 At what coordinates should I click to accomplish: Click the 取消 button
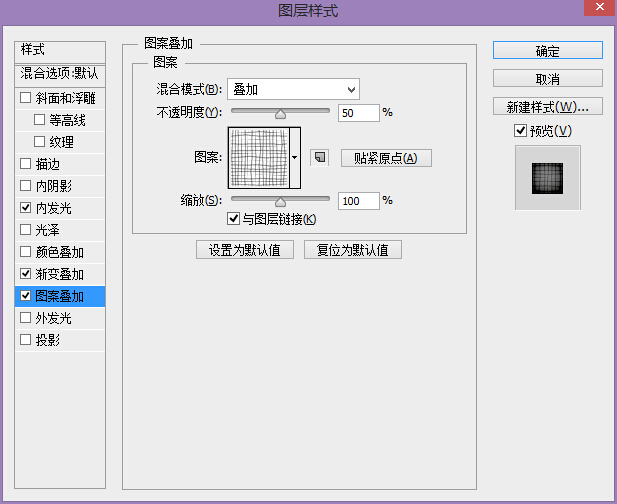click(548, 79)
